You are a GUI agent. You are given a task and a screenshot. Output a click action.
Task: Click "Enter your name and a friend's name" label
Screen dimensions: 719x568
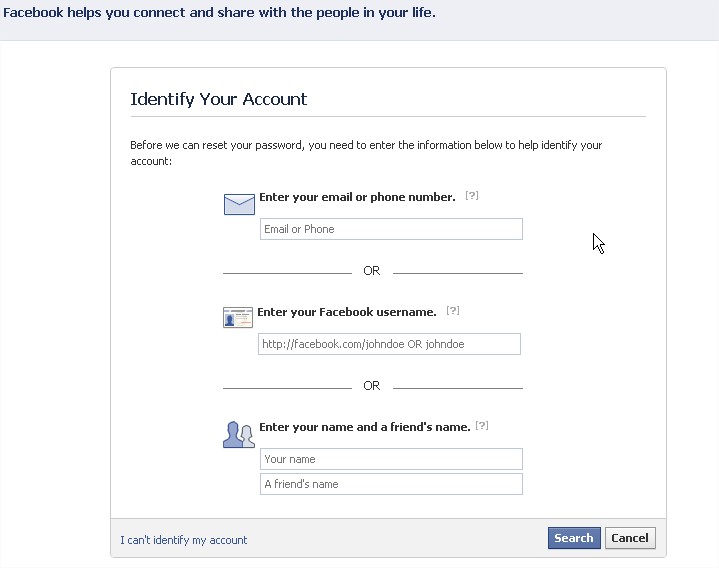[364, 427]
